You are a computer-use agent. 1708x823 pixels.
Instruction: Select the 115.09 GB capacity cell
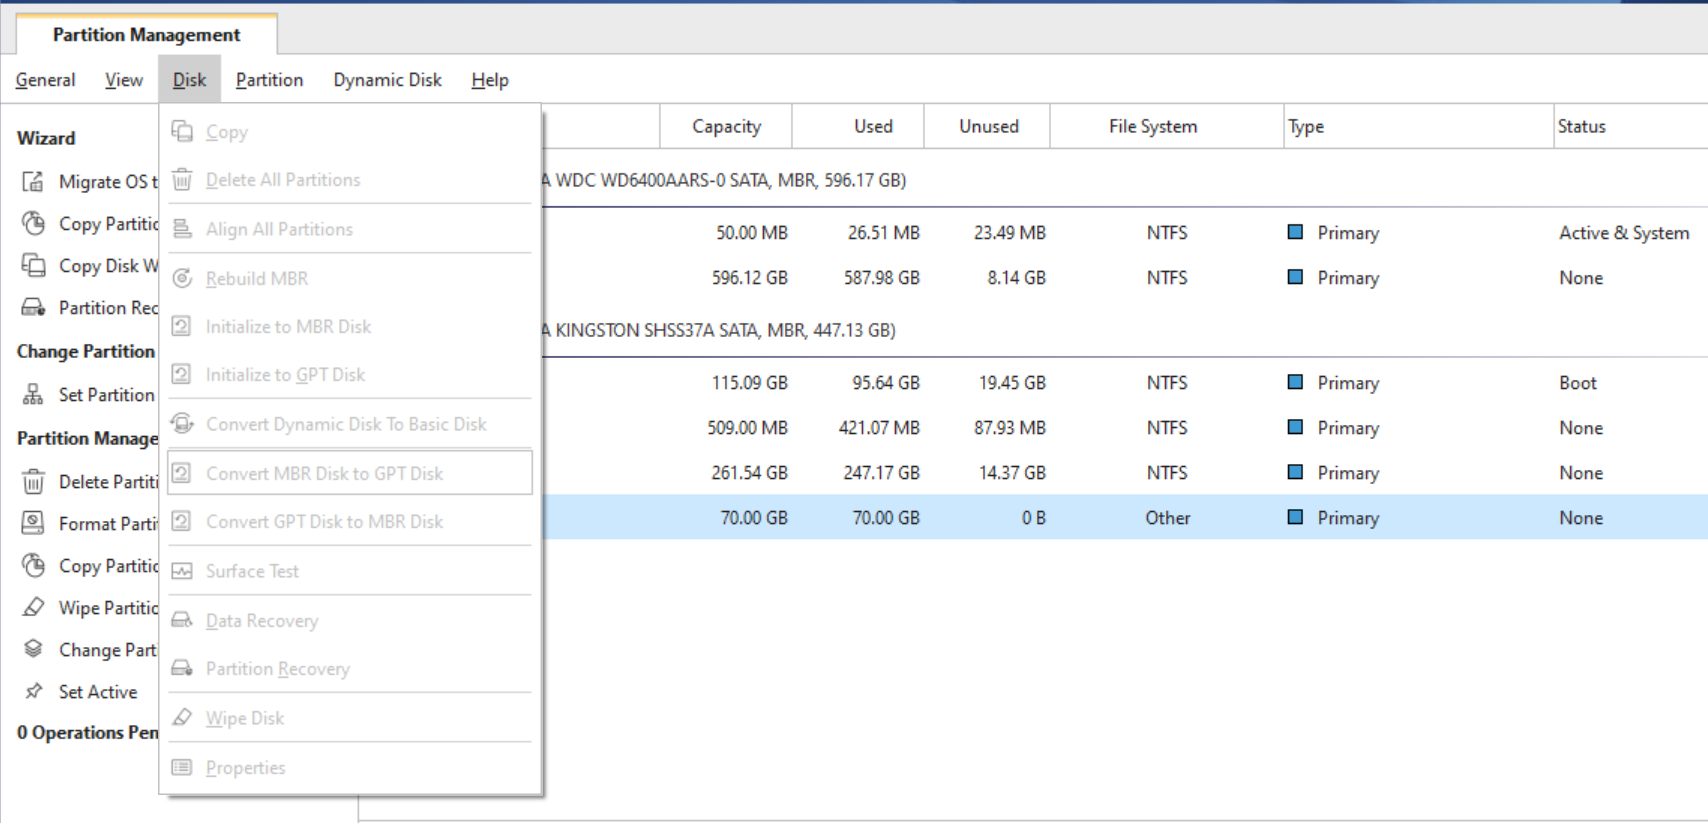750,383
